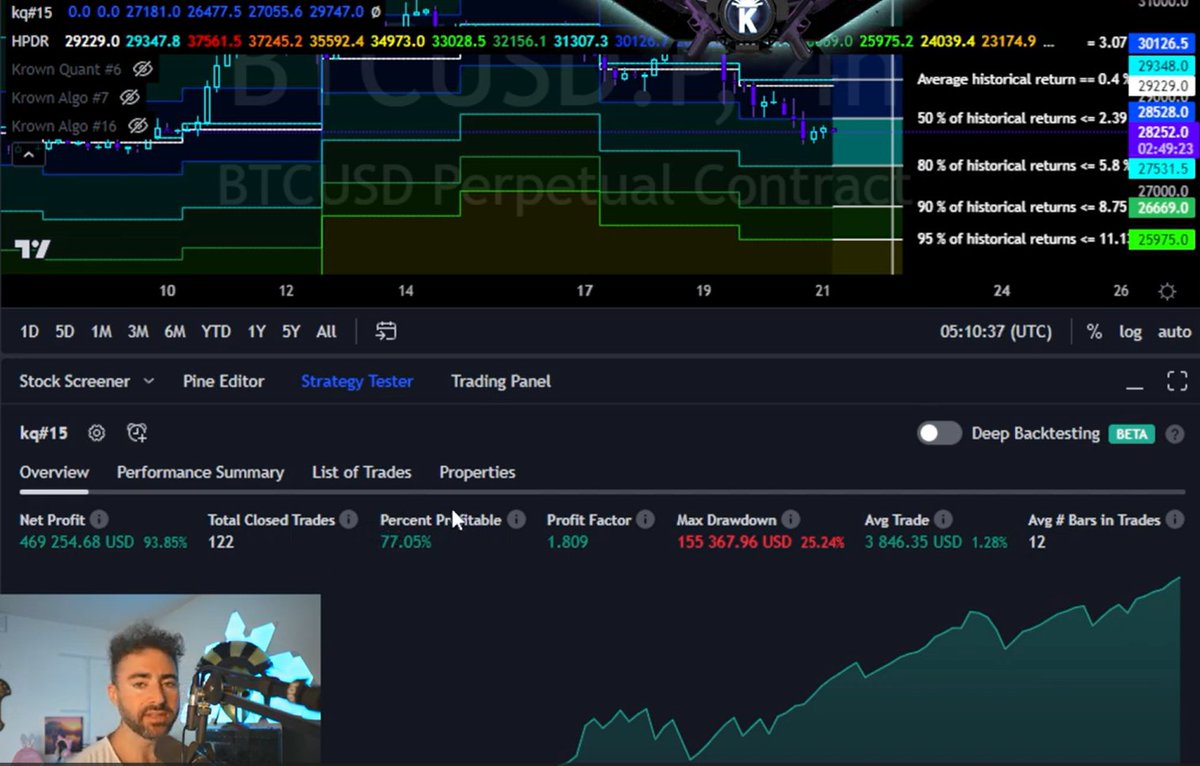Open the Go to date calendar icon

[386, 331]
